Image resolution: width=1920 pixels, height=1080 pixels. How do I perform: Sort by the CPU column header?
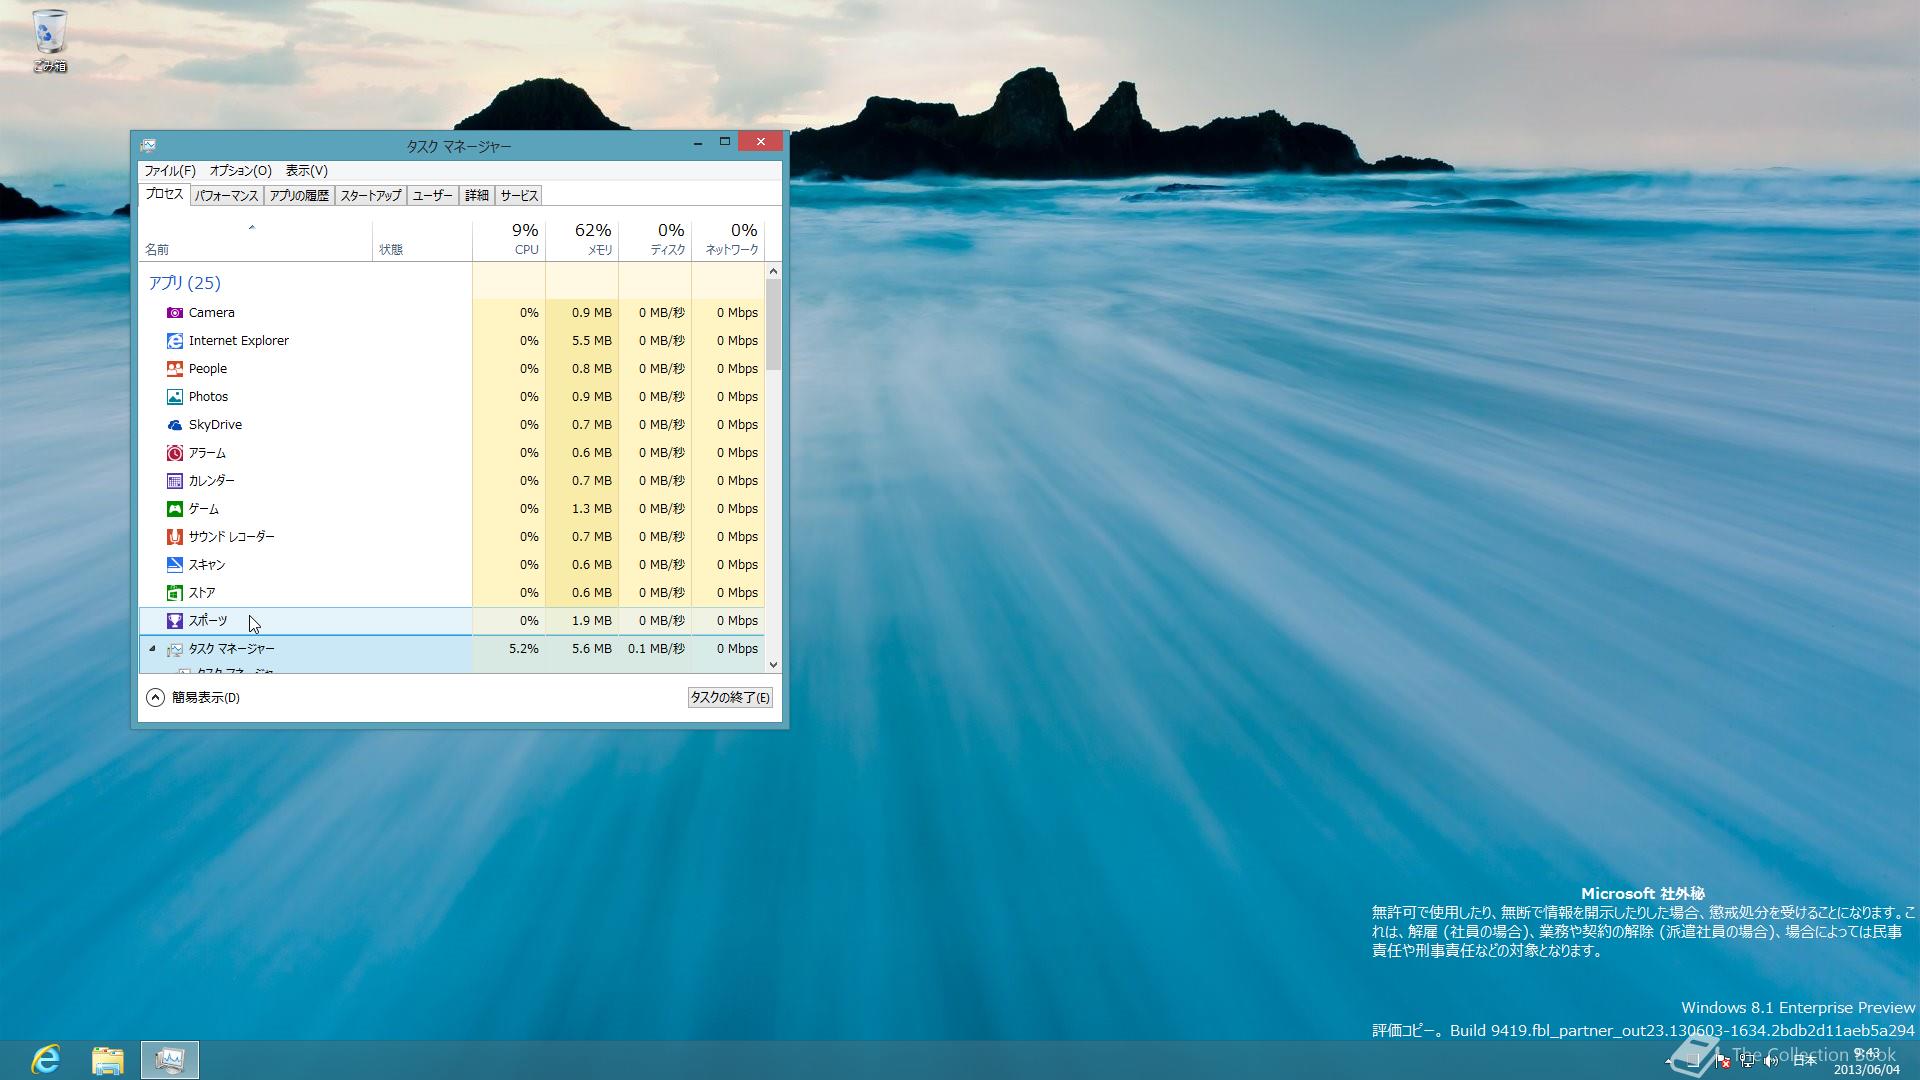[x=509, y=240]
